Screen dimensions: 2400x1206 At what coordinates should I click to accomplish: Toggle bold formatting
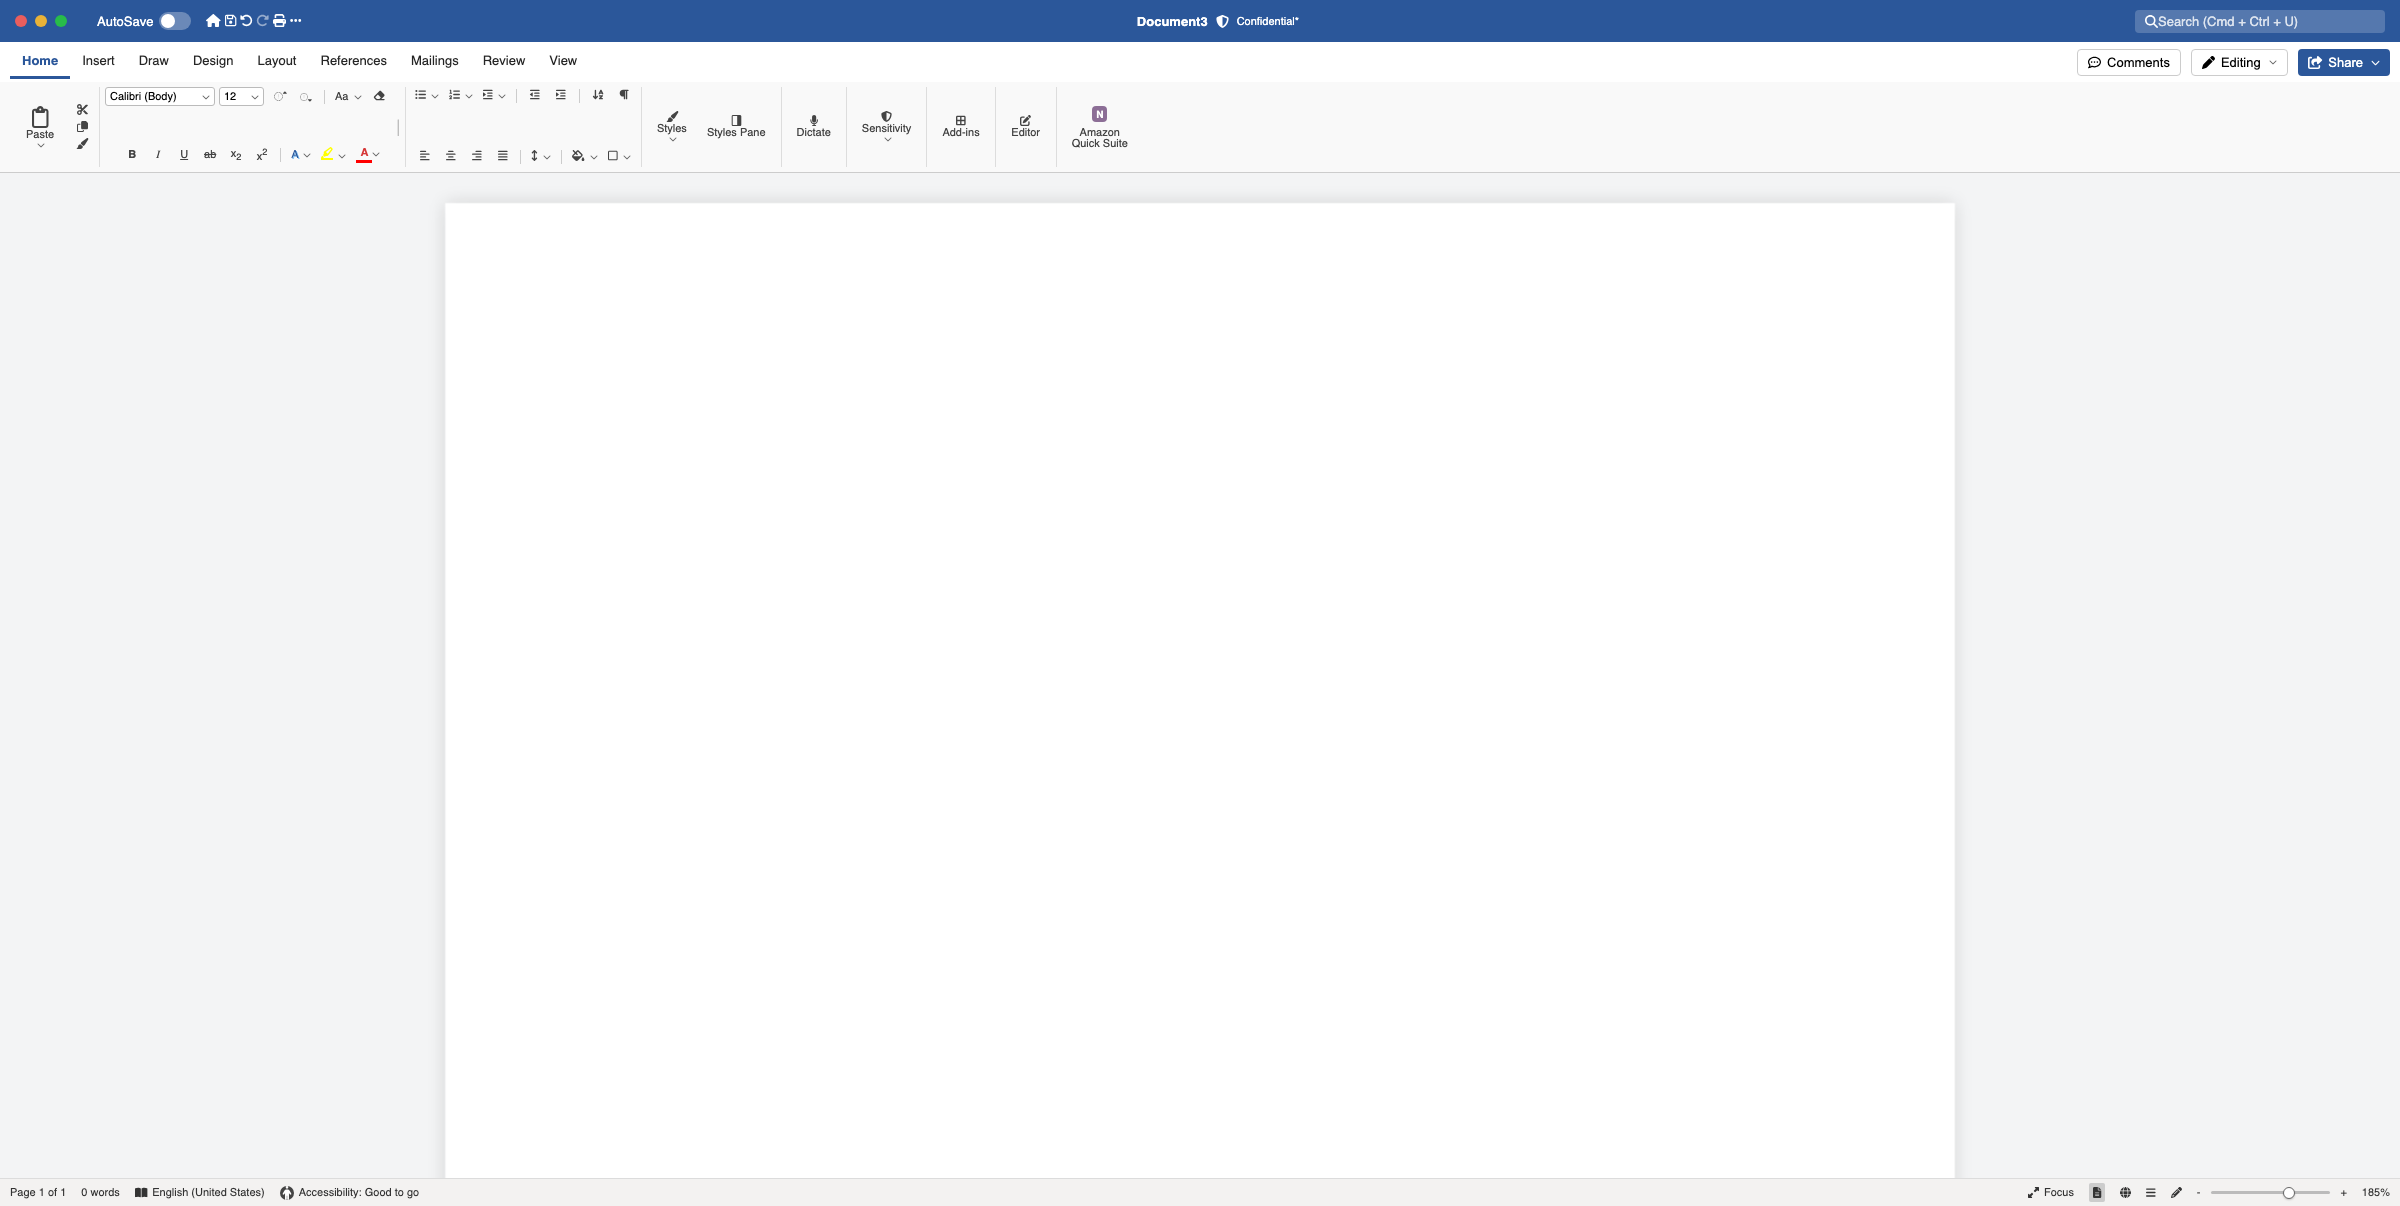(x=132, y=155)
